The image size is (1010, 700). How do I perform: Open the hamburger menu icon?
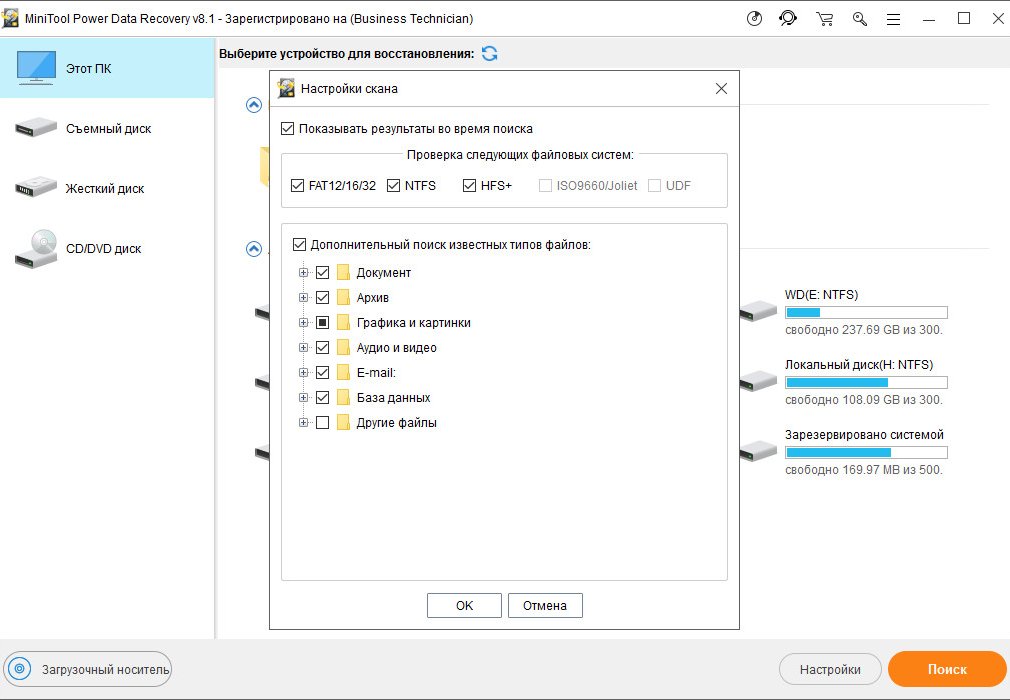[x=893, y=19]
